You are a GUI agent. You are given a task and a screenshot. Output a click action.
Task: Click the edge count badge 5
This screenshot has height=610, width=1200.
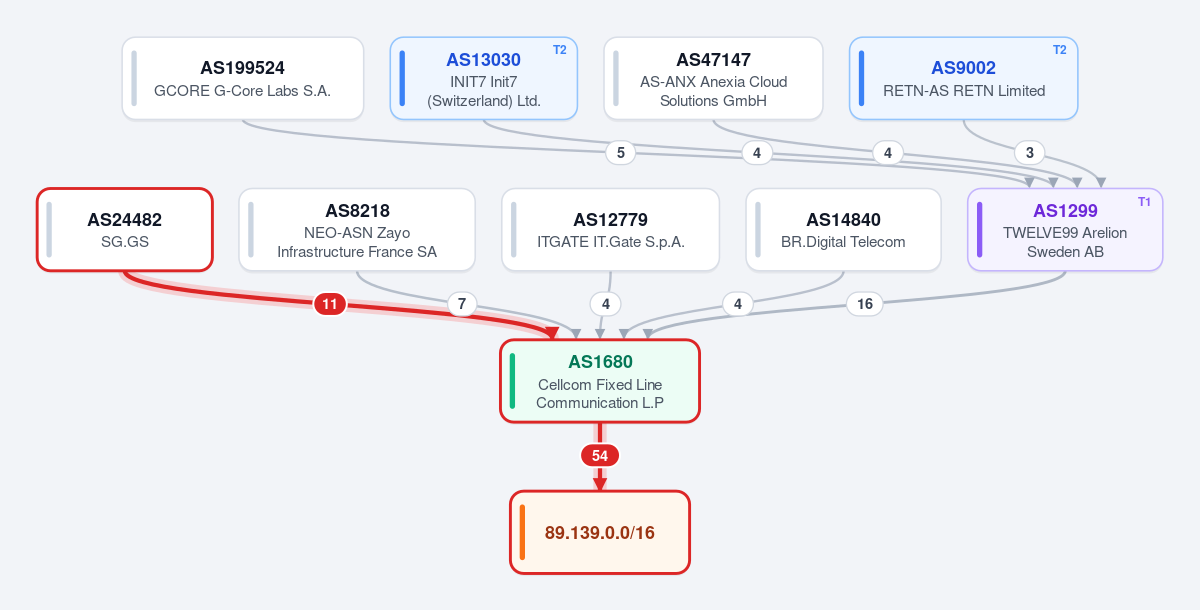coord(620,153)
